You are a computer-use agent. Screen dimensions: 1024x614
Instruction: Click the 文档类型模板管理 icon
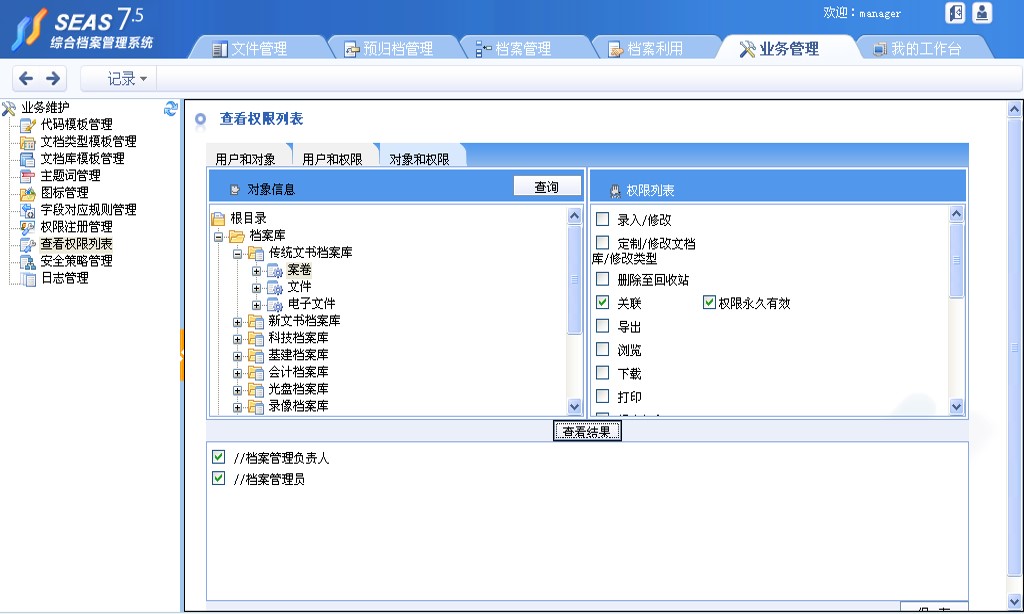(28, 142)
